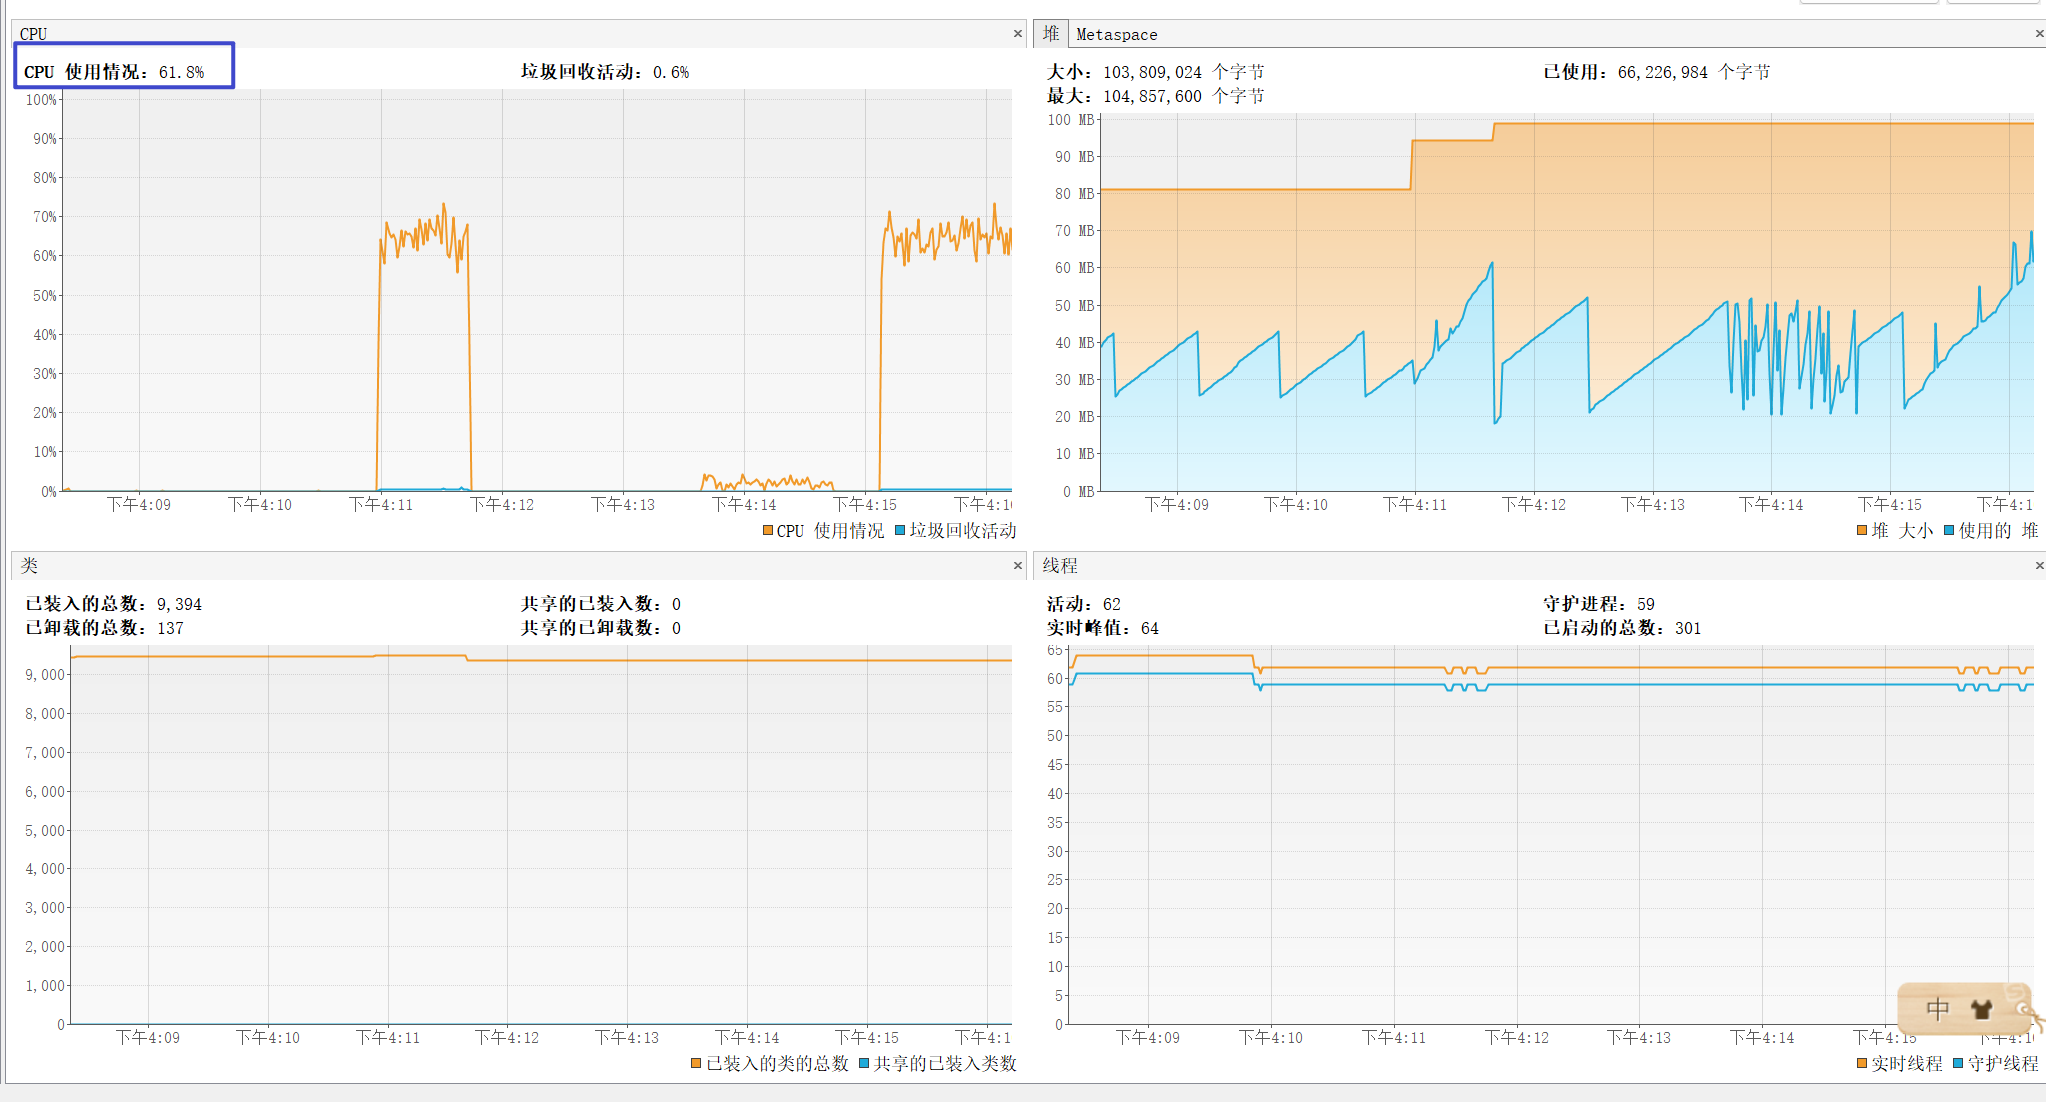
Task: Click blue 使用的 堆 legend swatch
Action: pos(1949,530)
